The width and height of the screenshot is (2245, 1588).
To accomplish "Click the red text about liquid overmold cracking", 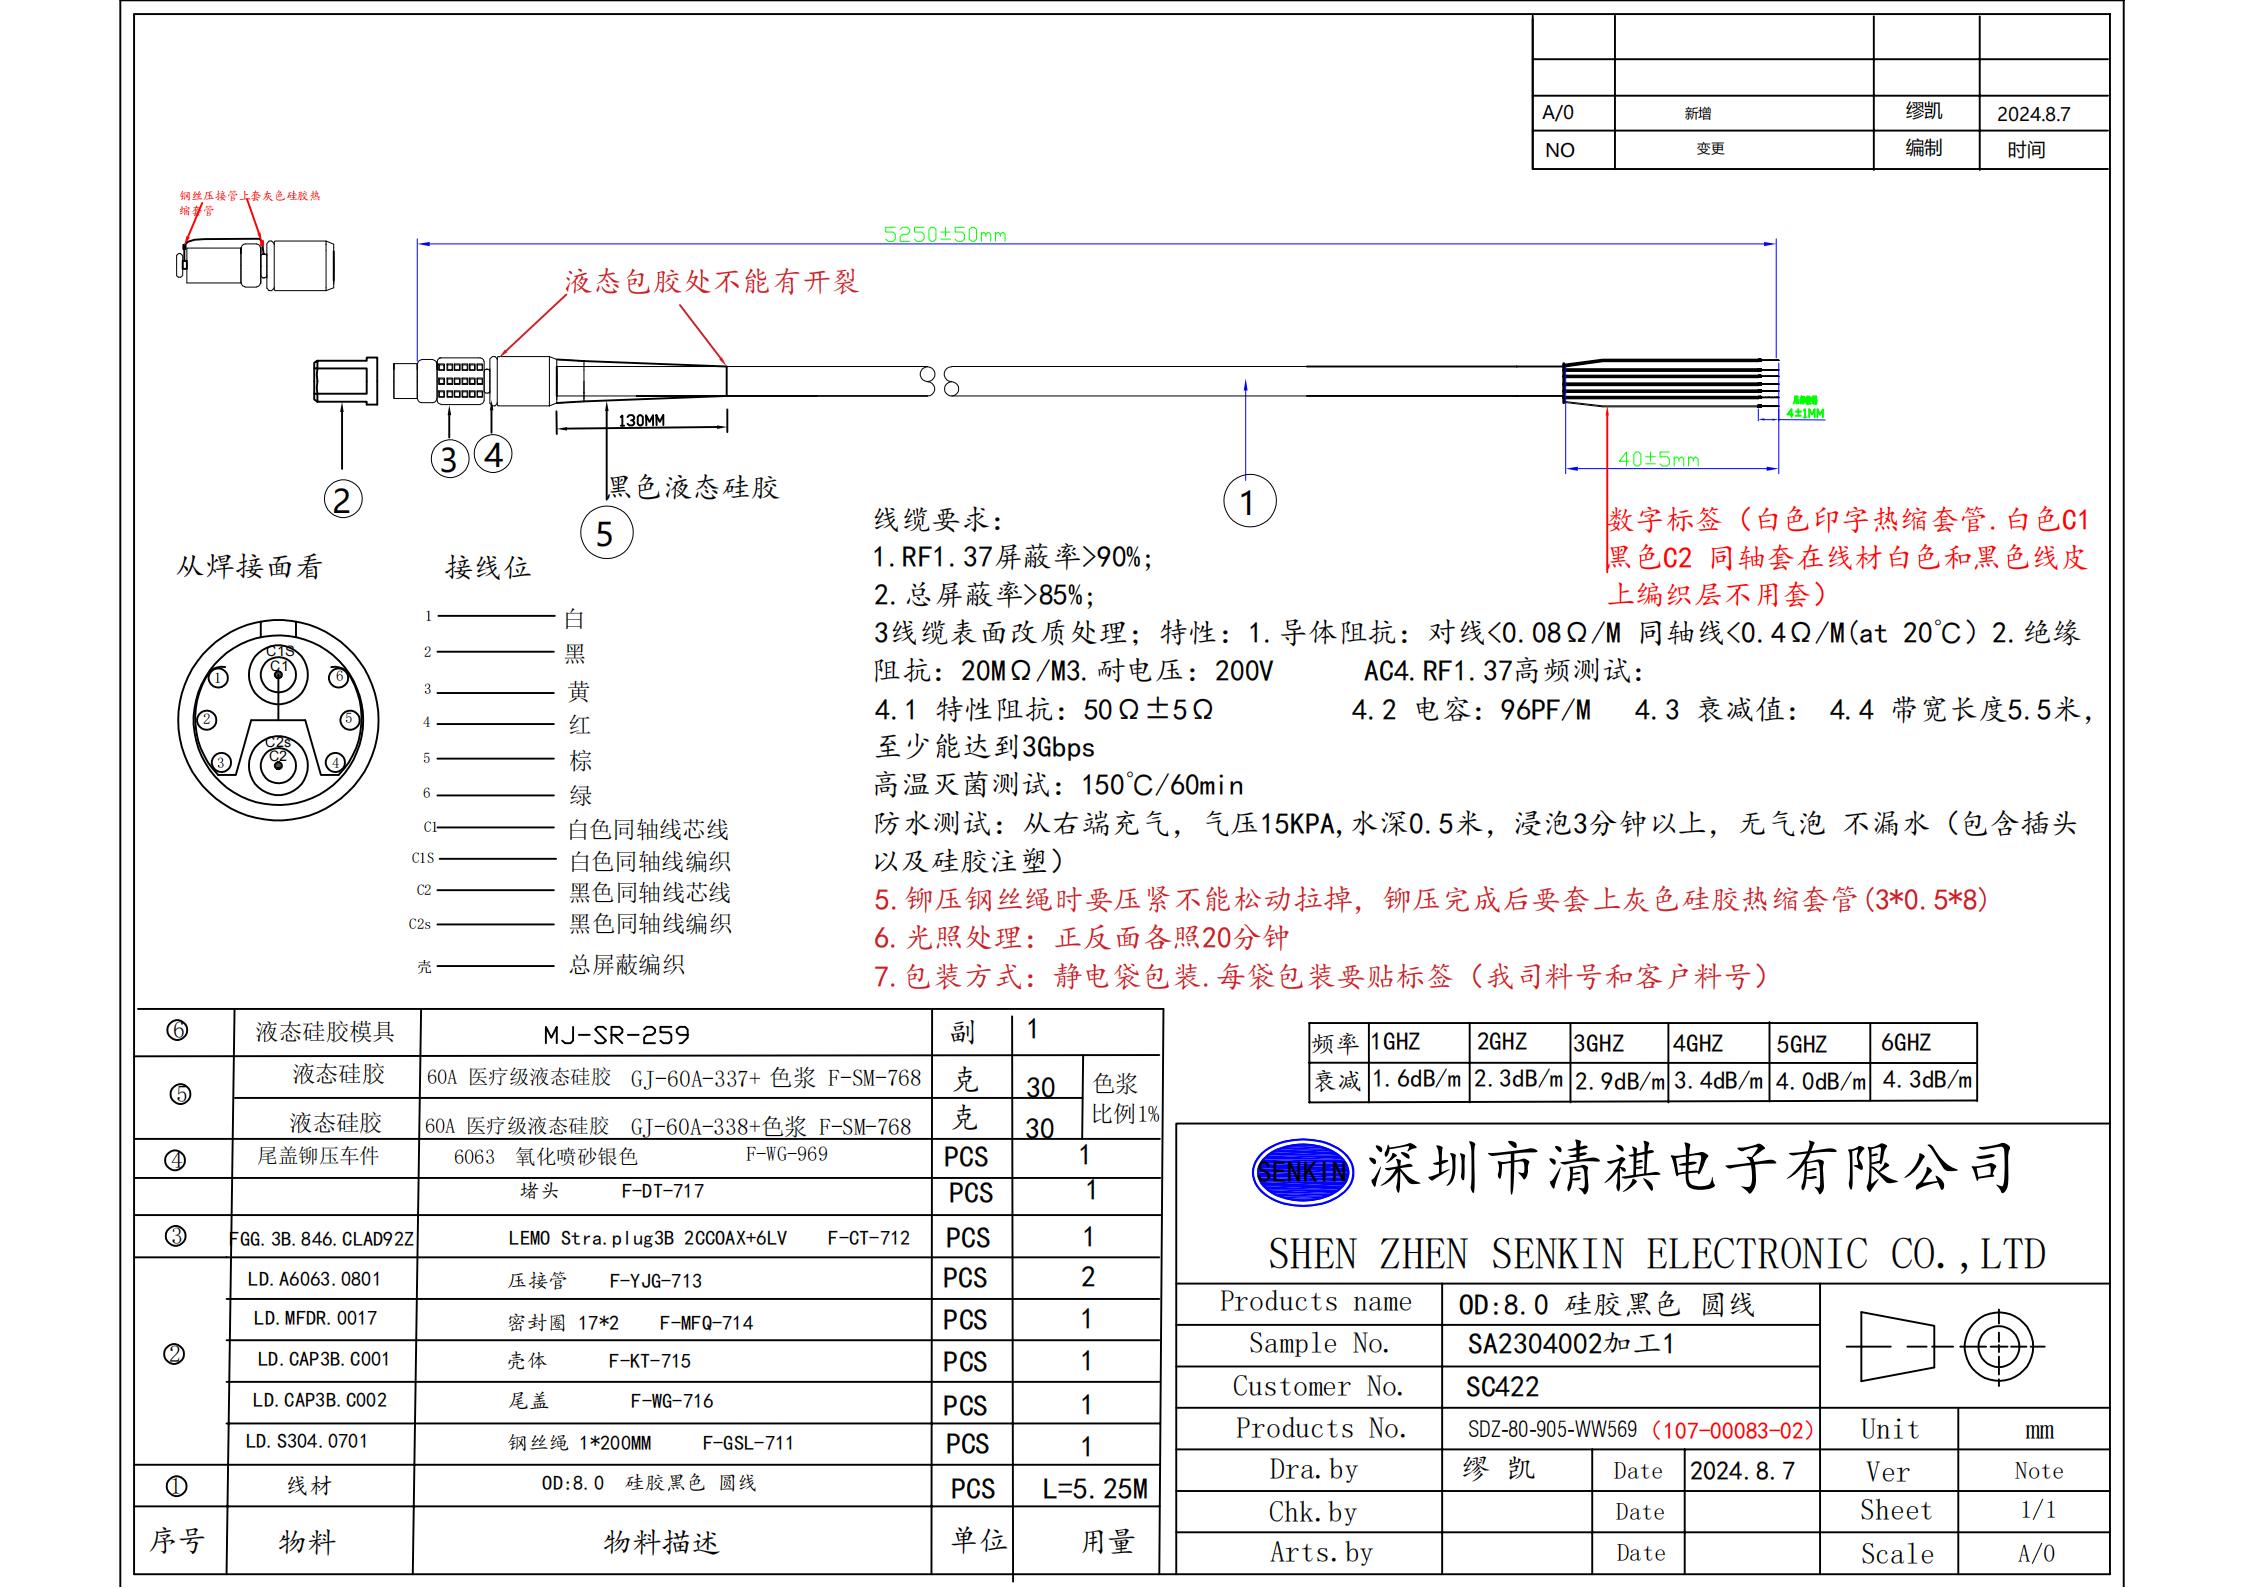I will (x=711, y=282).
